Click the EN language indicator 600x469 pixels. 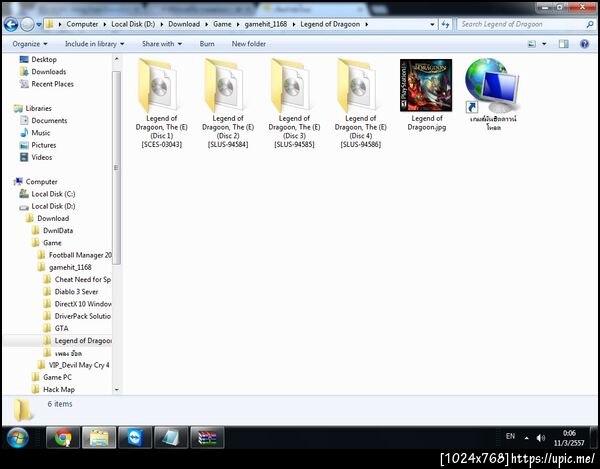(510, 436)
